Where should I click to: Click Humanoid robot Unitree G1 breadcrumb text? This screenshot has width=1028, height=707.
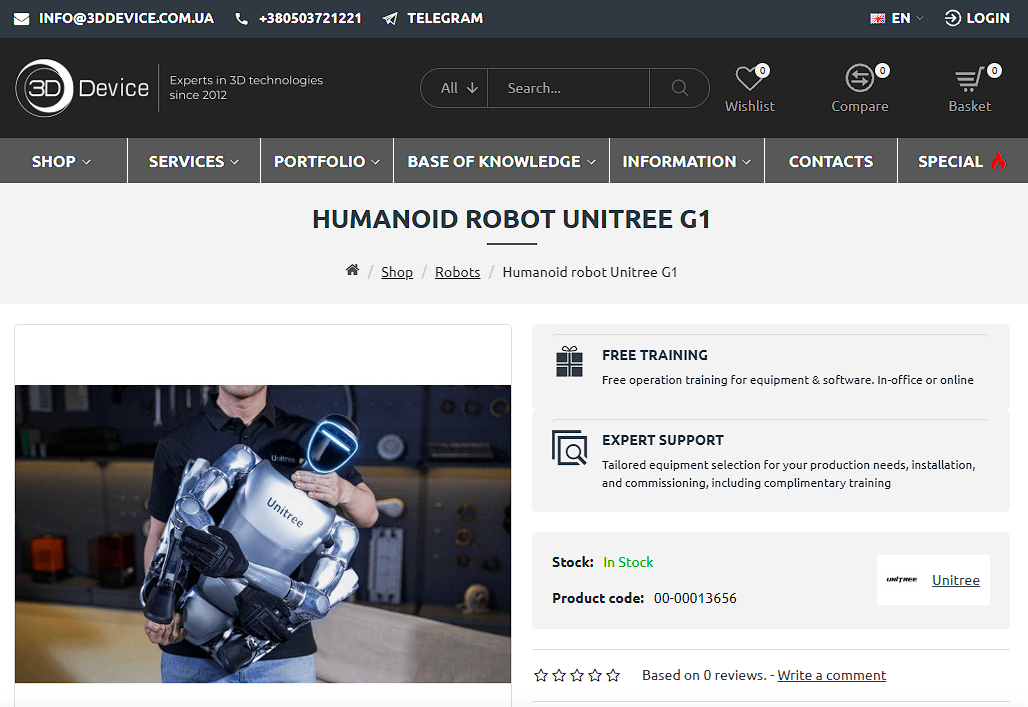click(x=589, y=272)
